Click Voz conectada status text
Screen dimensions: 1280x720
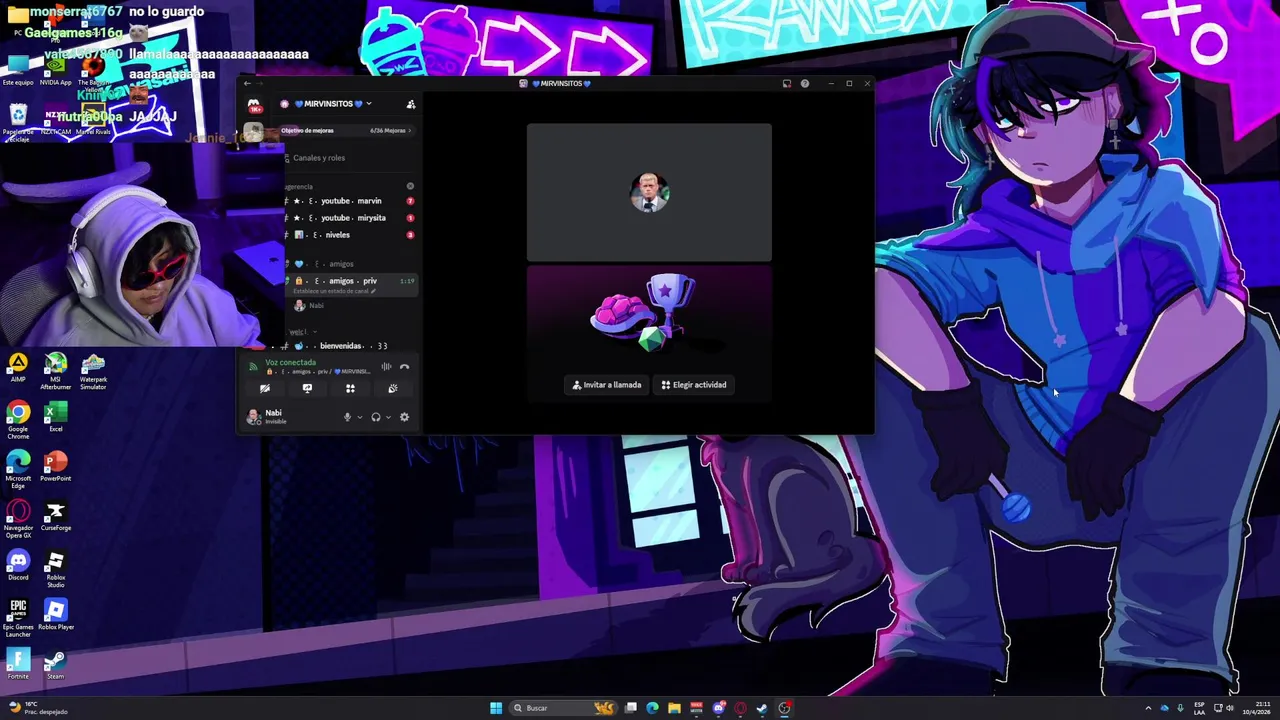290,362
